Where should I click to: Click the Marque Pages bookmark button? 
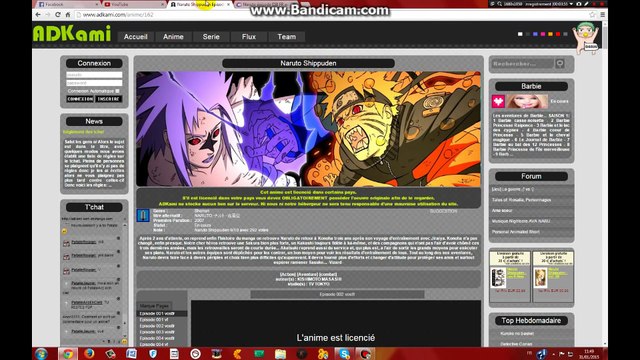[x=154, y=306]
